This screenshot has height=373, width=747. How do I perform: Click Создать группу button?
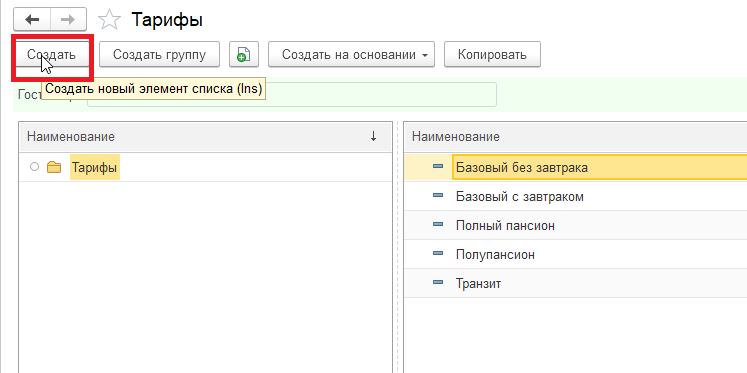(x=159, y=55)
